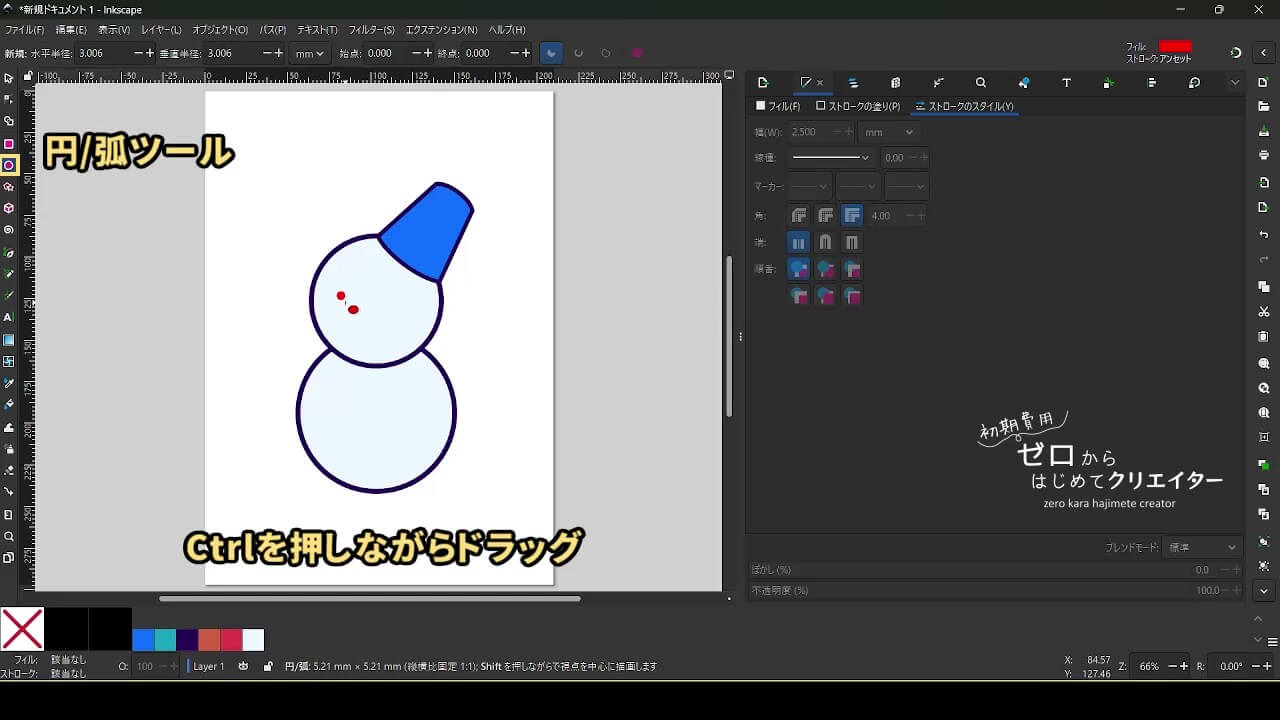The image size is (1280, 720).
Task: Activate the Selector arrow tool
Action: [x=9, y=78]
